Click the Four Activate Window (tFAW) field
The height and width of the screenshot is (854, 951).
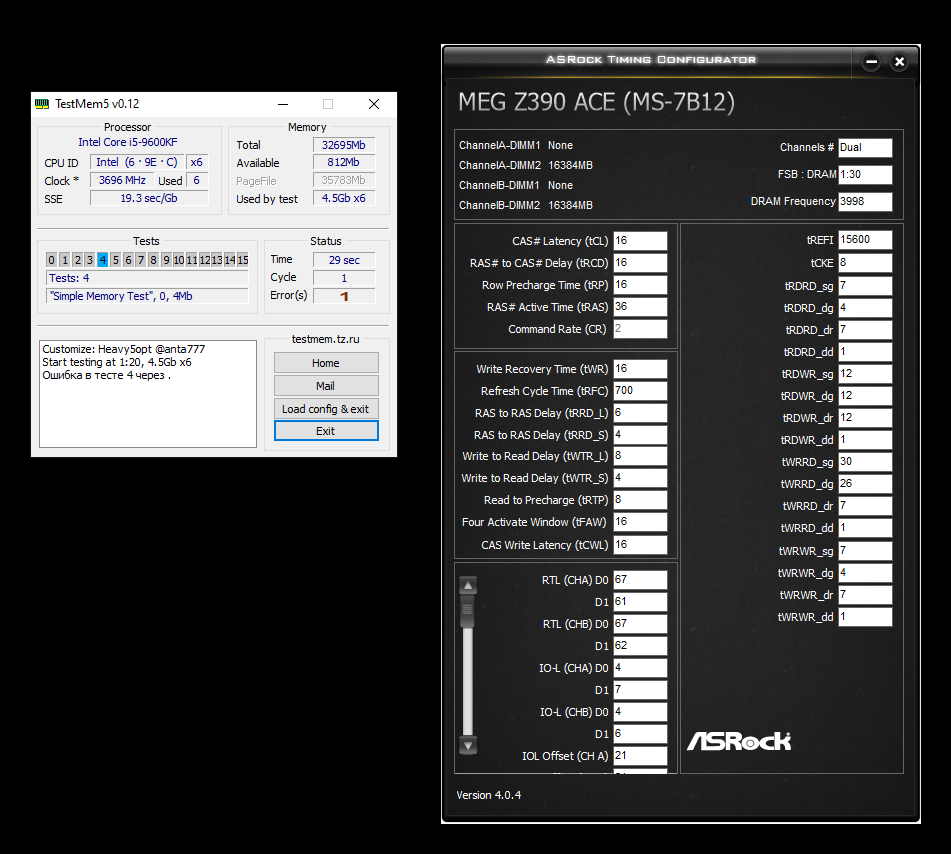point(640,522)
